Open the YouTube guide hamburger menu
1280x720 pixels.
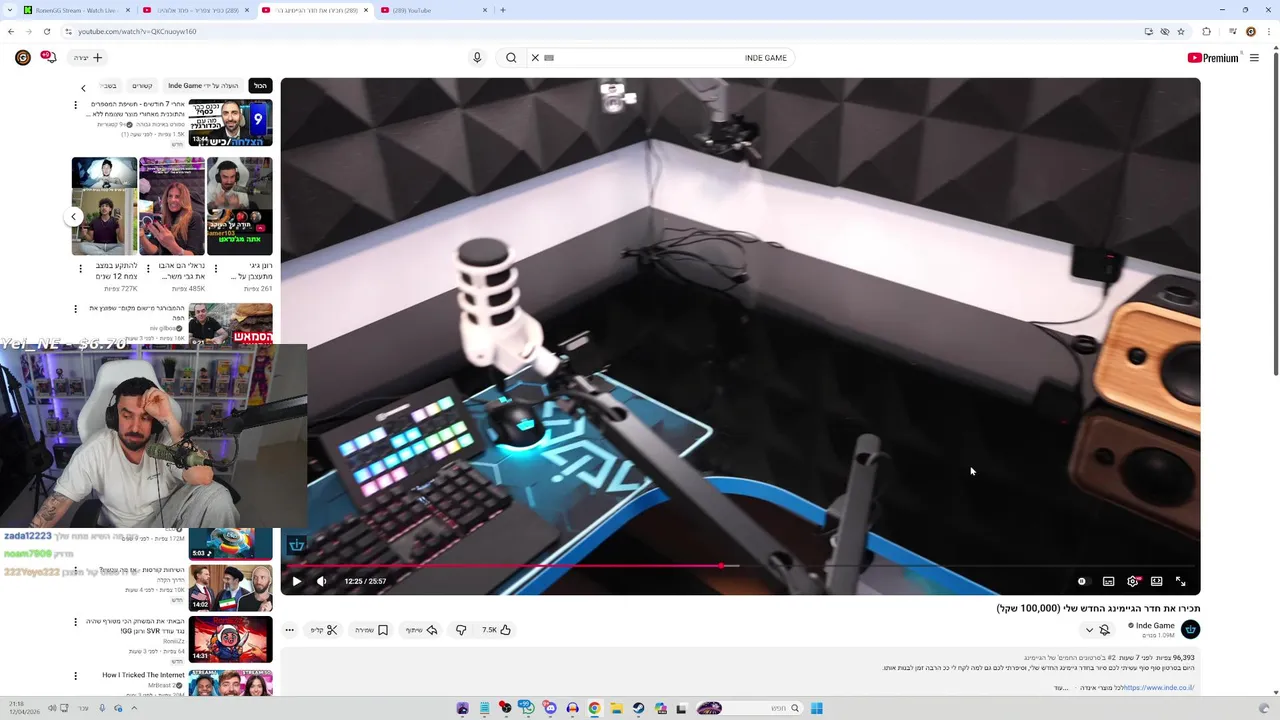pos(1254,58)
